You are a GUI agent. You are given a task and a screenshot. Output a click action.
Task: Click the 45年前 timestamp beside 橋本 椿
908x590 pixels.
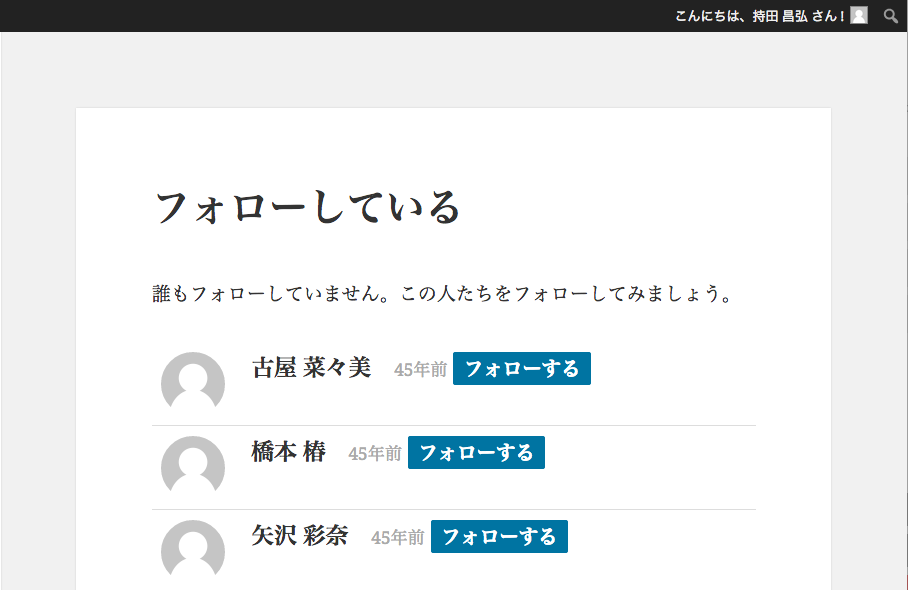coord(374,454)
